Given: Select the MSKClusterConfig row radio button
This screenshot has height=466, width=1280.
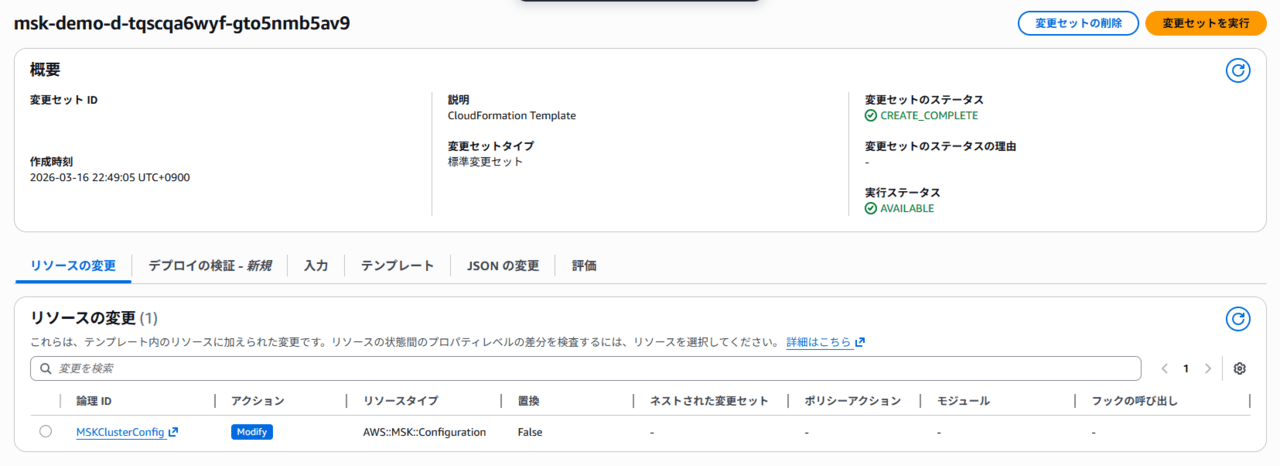Looking at the screenshot, I should [46, 432].
